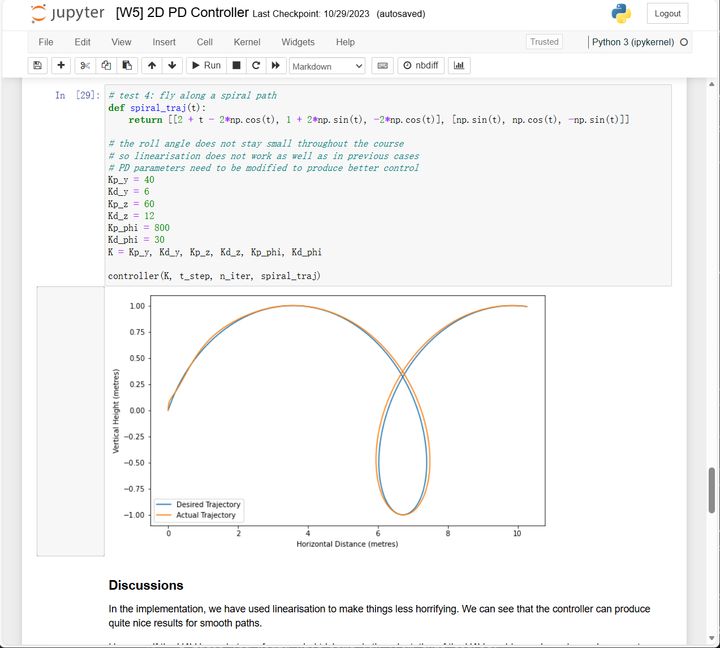720x648 pixels.
Task: Insert a cell below with plus icon
Action: coord(61,65)
